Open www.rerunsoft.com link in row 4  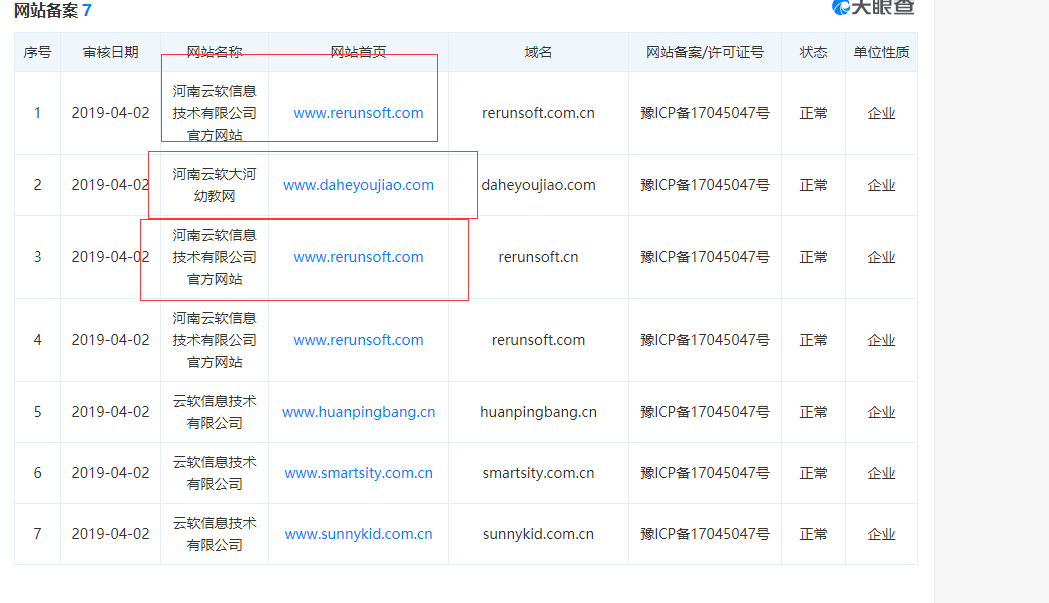point(358,340)
